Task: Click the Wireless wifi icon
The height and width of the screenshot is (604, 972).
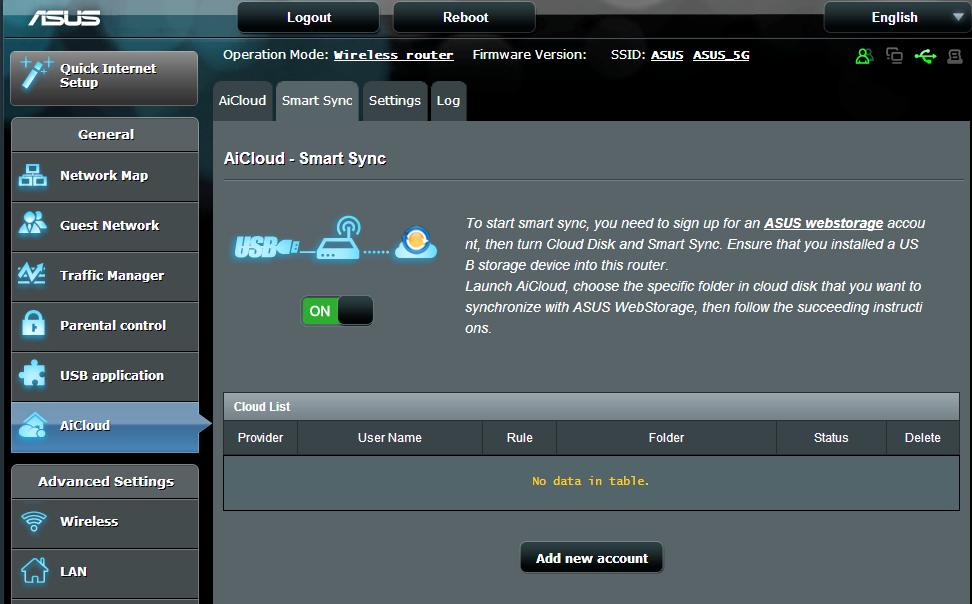Action: pos(33,521)
